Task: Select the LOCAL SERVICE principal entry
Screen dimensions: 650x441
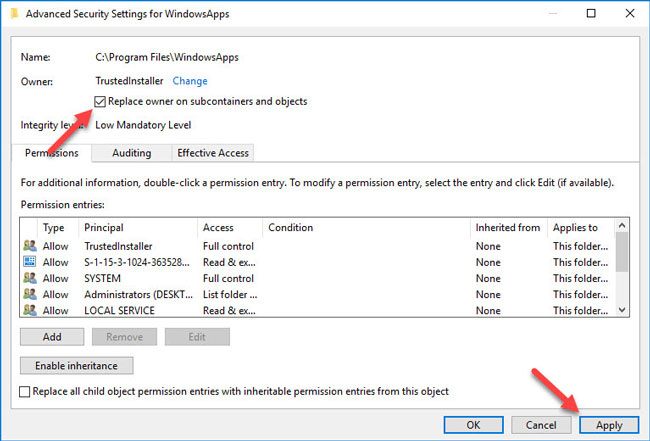Action: tap(119, 310)
